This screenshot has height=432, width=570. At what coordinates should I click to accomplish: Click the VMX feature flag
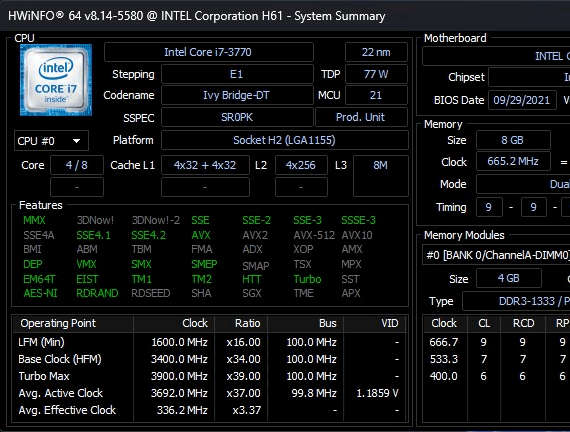coord(86,264)
